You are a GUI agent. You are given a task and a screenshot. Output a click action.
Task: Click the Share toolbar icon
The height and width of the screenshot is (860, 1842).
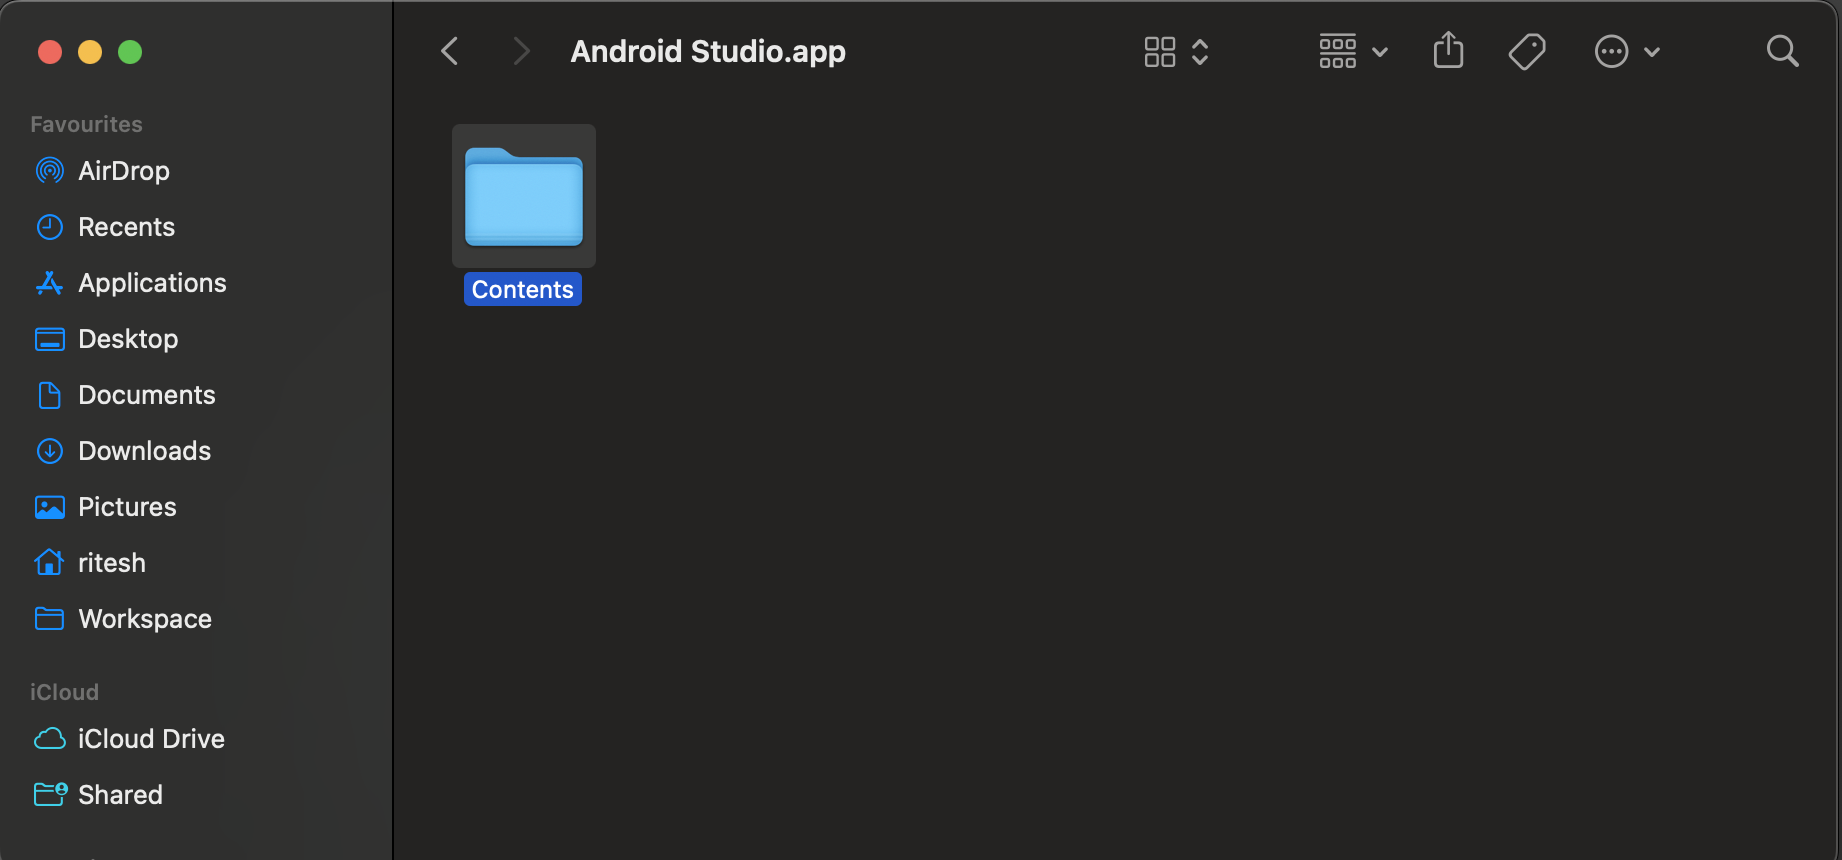click(x=1448, y=50)
